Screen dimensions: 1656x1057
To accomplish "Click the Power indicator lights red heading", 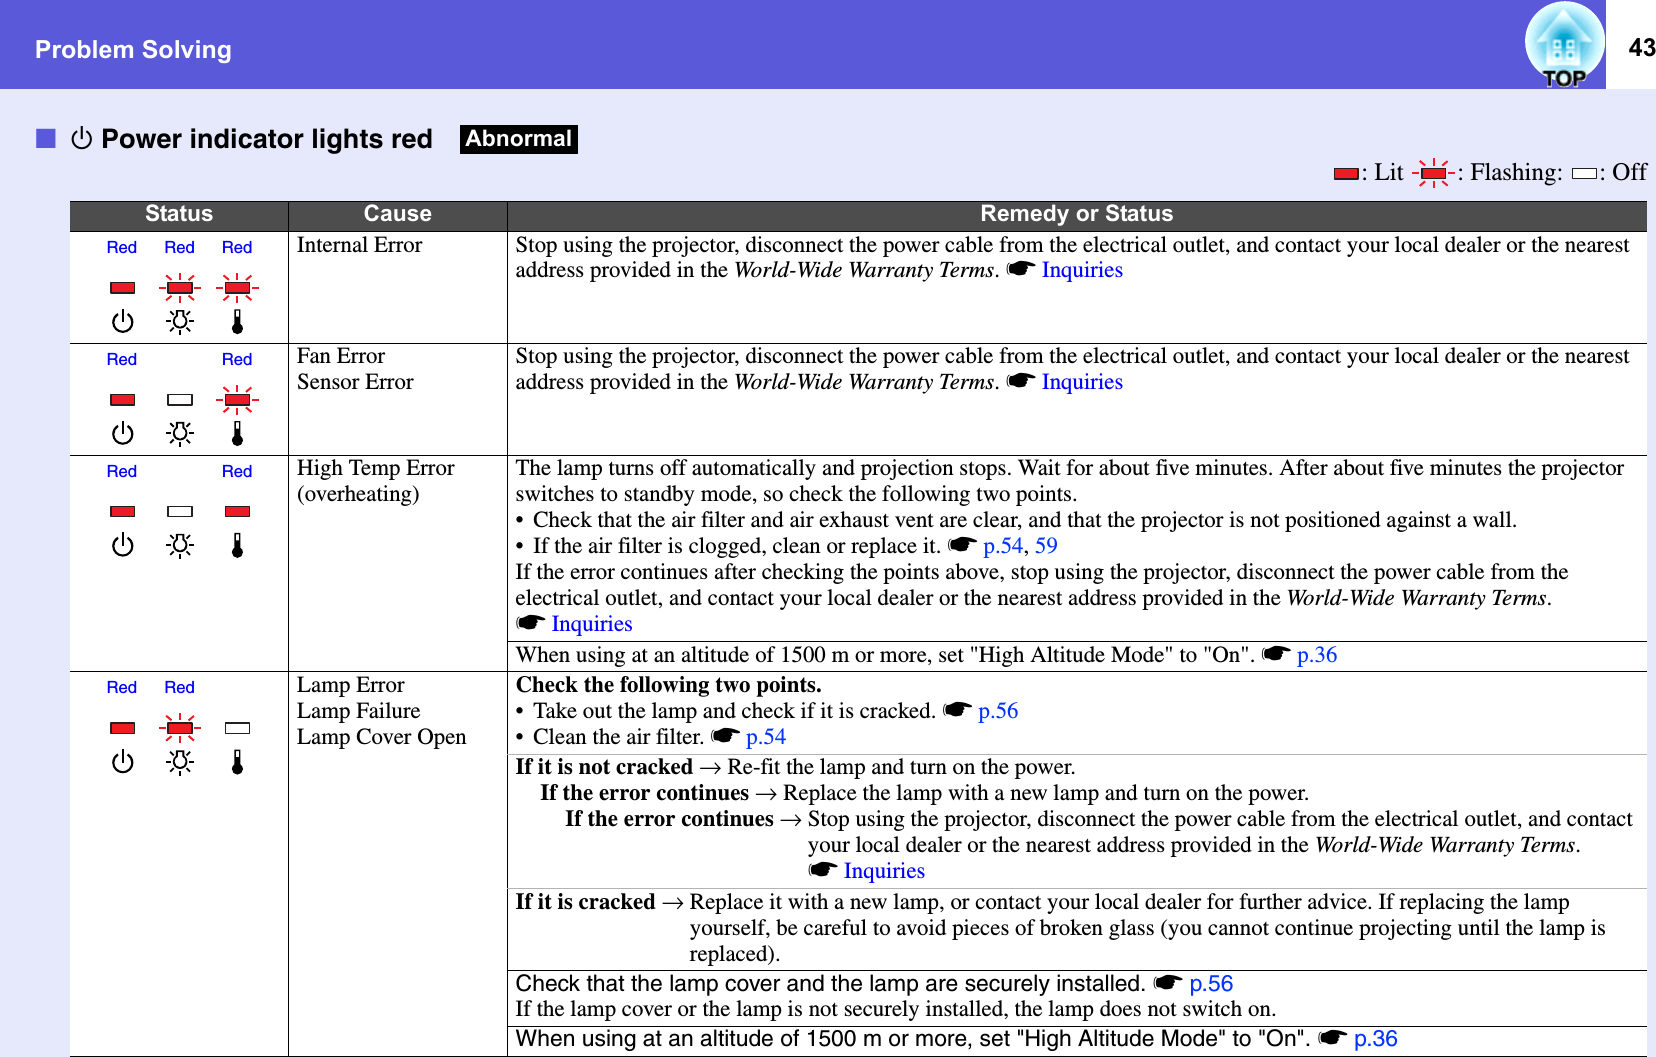I will 267,139.
